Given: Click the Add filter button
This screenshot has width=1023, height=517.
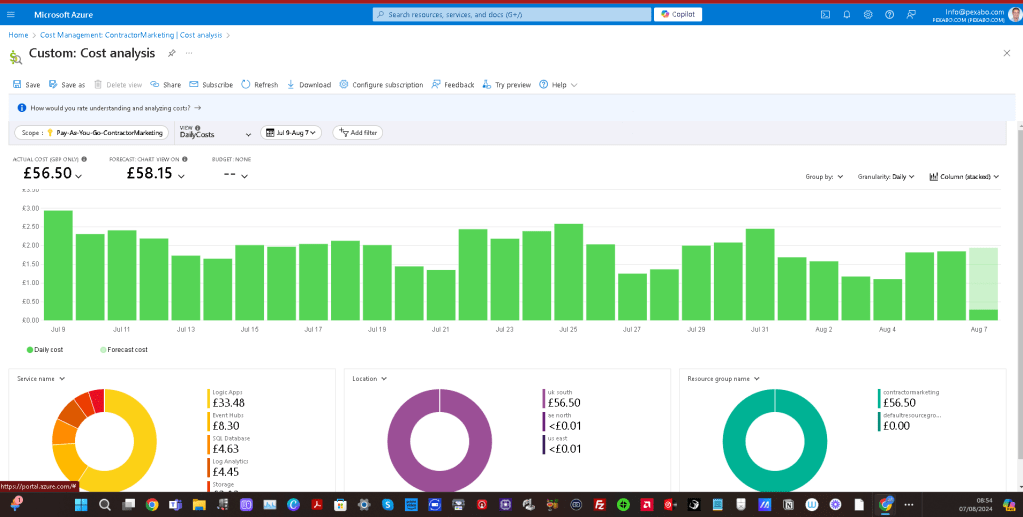Looking at the screenshot, I should 358,133.
